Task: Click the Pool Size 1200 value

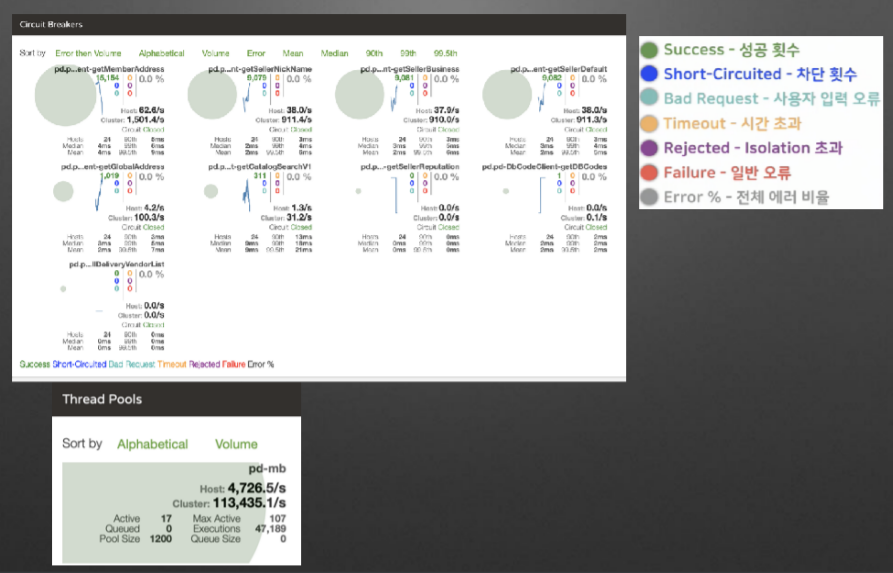Action: 161,539
